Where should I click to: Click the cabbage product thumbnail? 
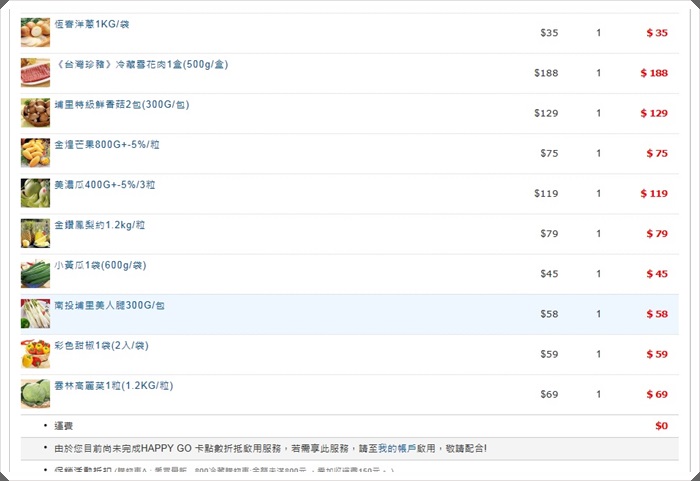[35, 393]
